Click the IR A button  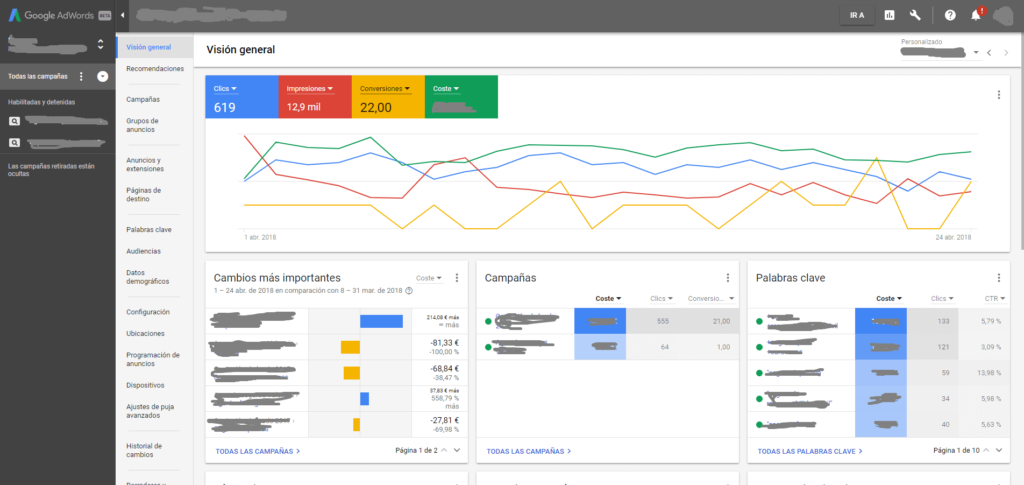point(857,16)
